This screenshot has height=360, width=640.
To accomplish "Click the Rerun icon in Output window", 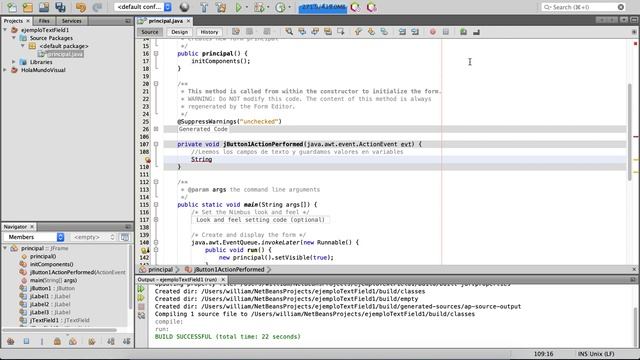I will [x=141, y=289].
